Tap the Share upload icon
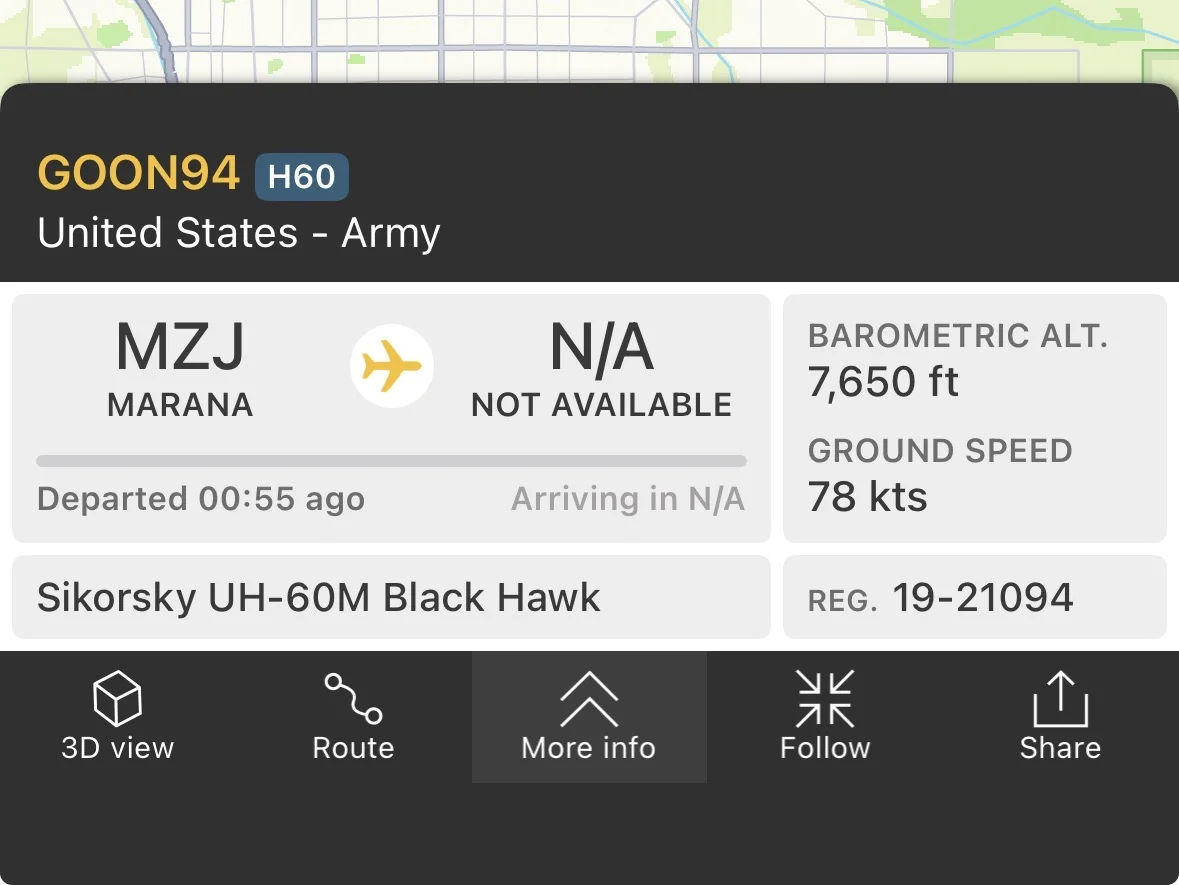1179x885 pixels. 1060,697
